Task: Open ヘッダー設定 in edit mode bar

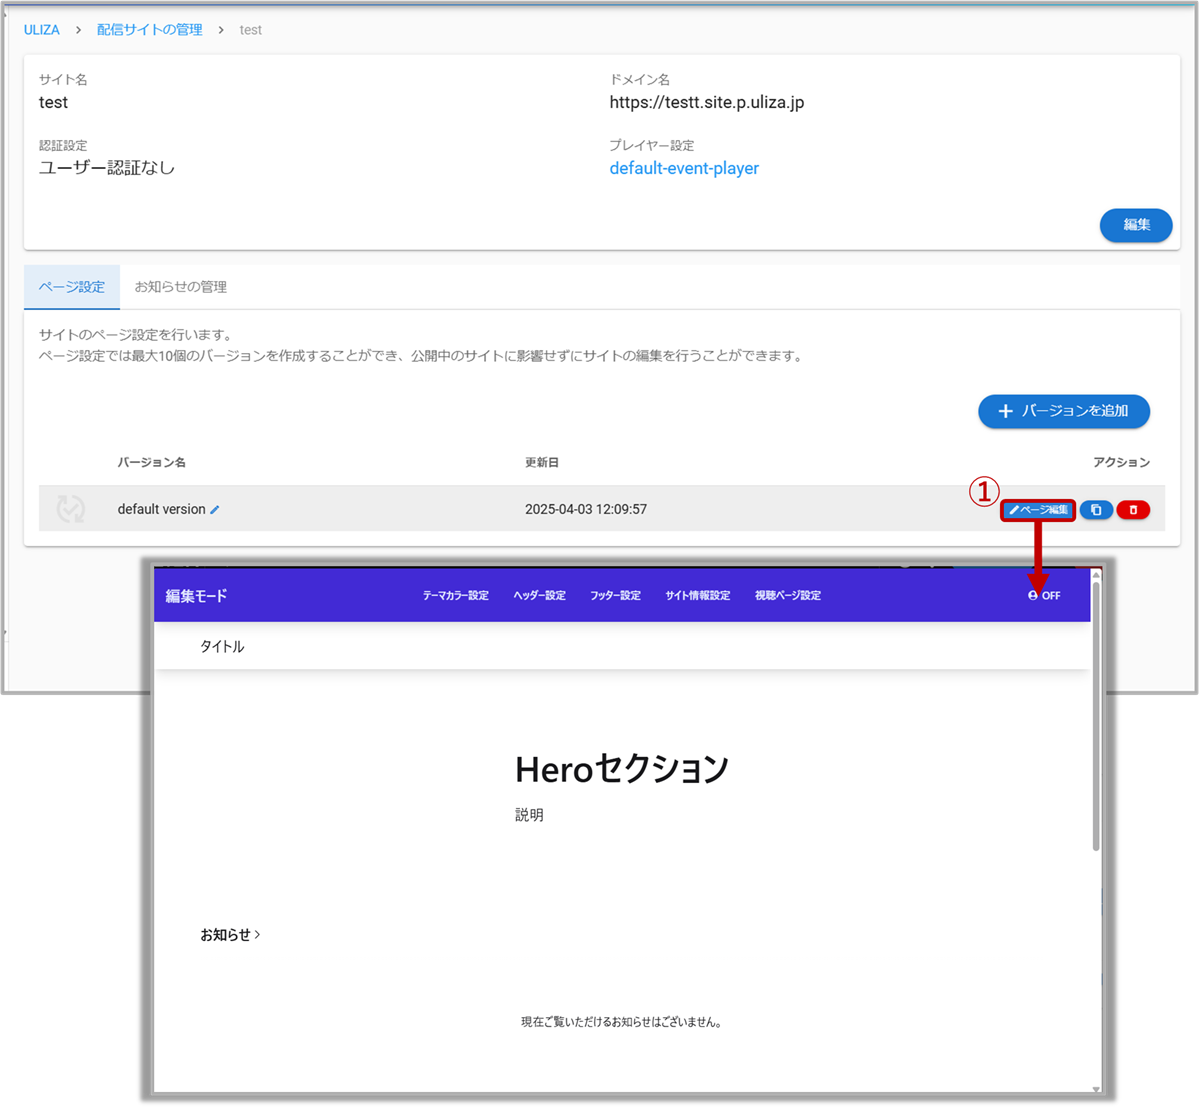Action: click(540, 596)
